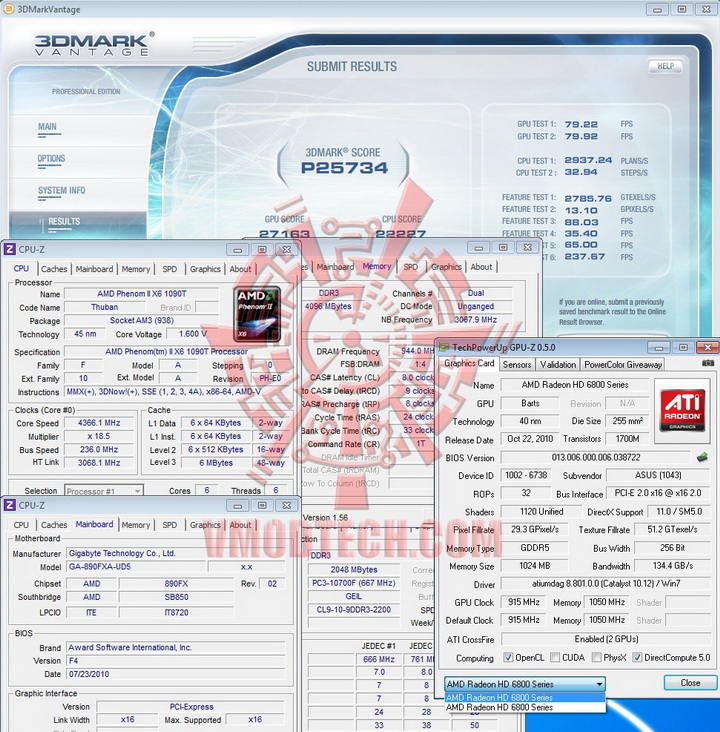Click the Bus Speed value 236.0 MHz
The height and width of the screenshot is (732, 720).
[x=99, y=450]
